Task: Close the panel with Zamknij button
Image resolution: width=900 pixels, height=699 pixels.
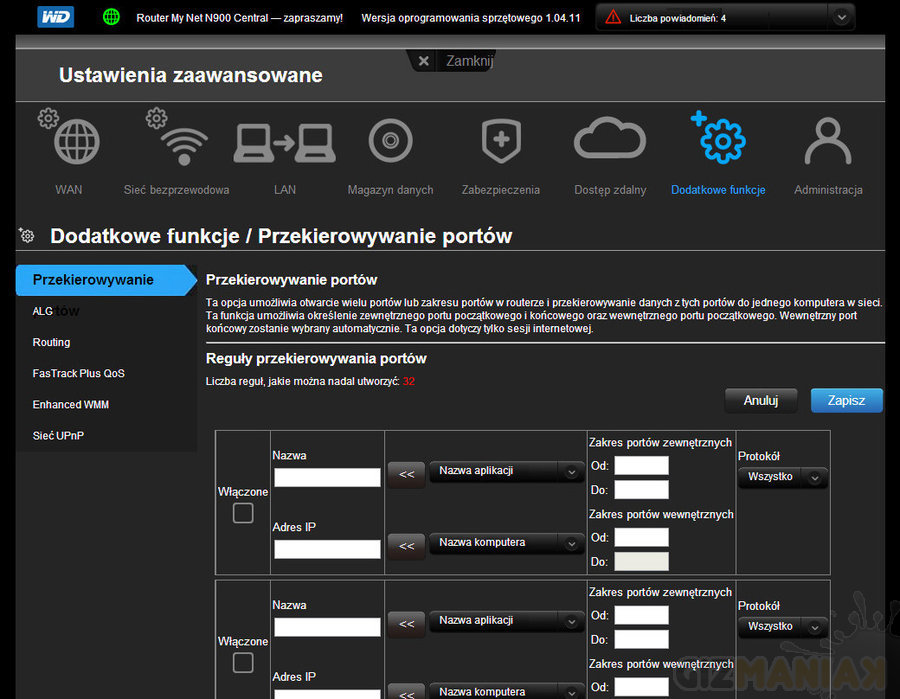Action: pos(456,61)
